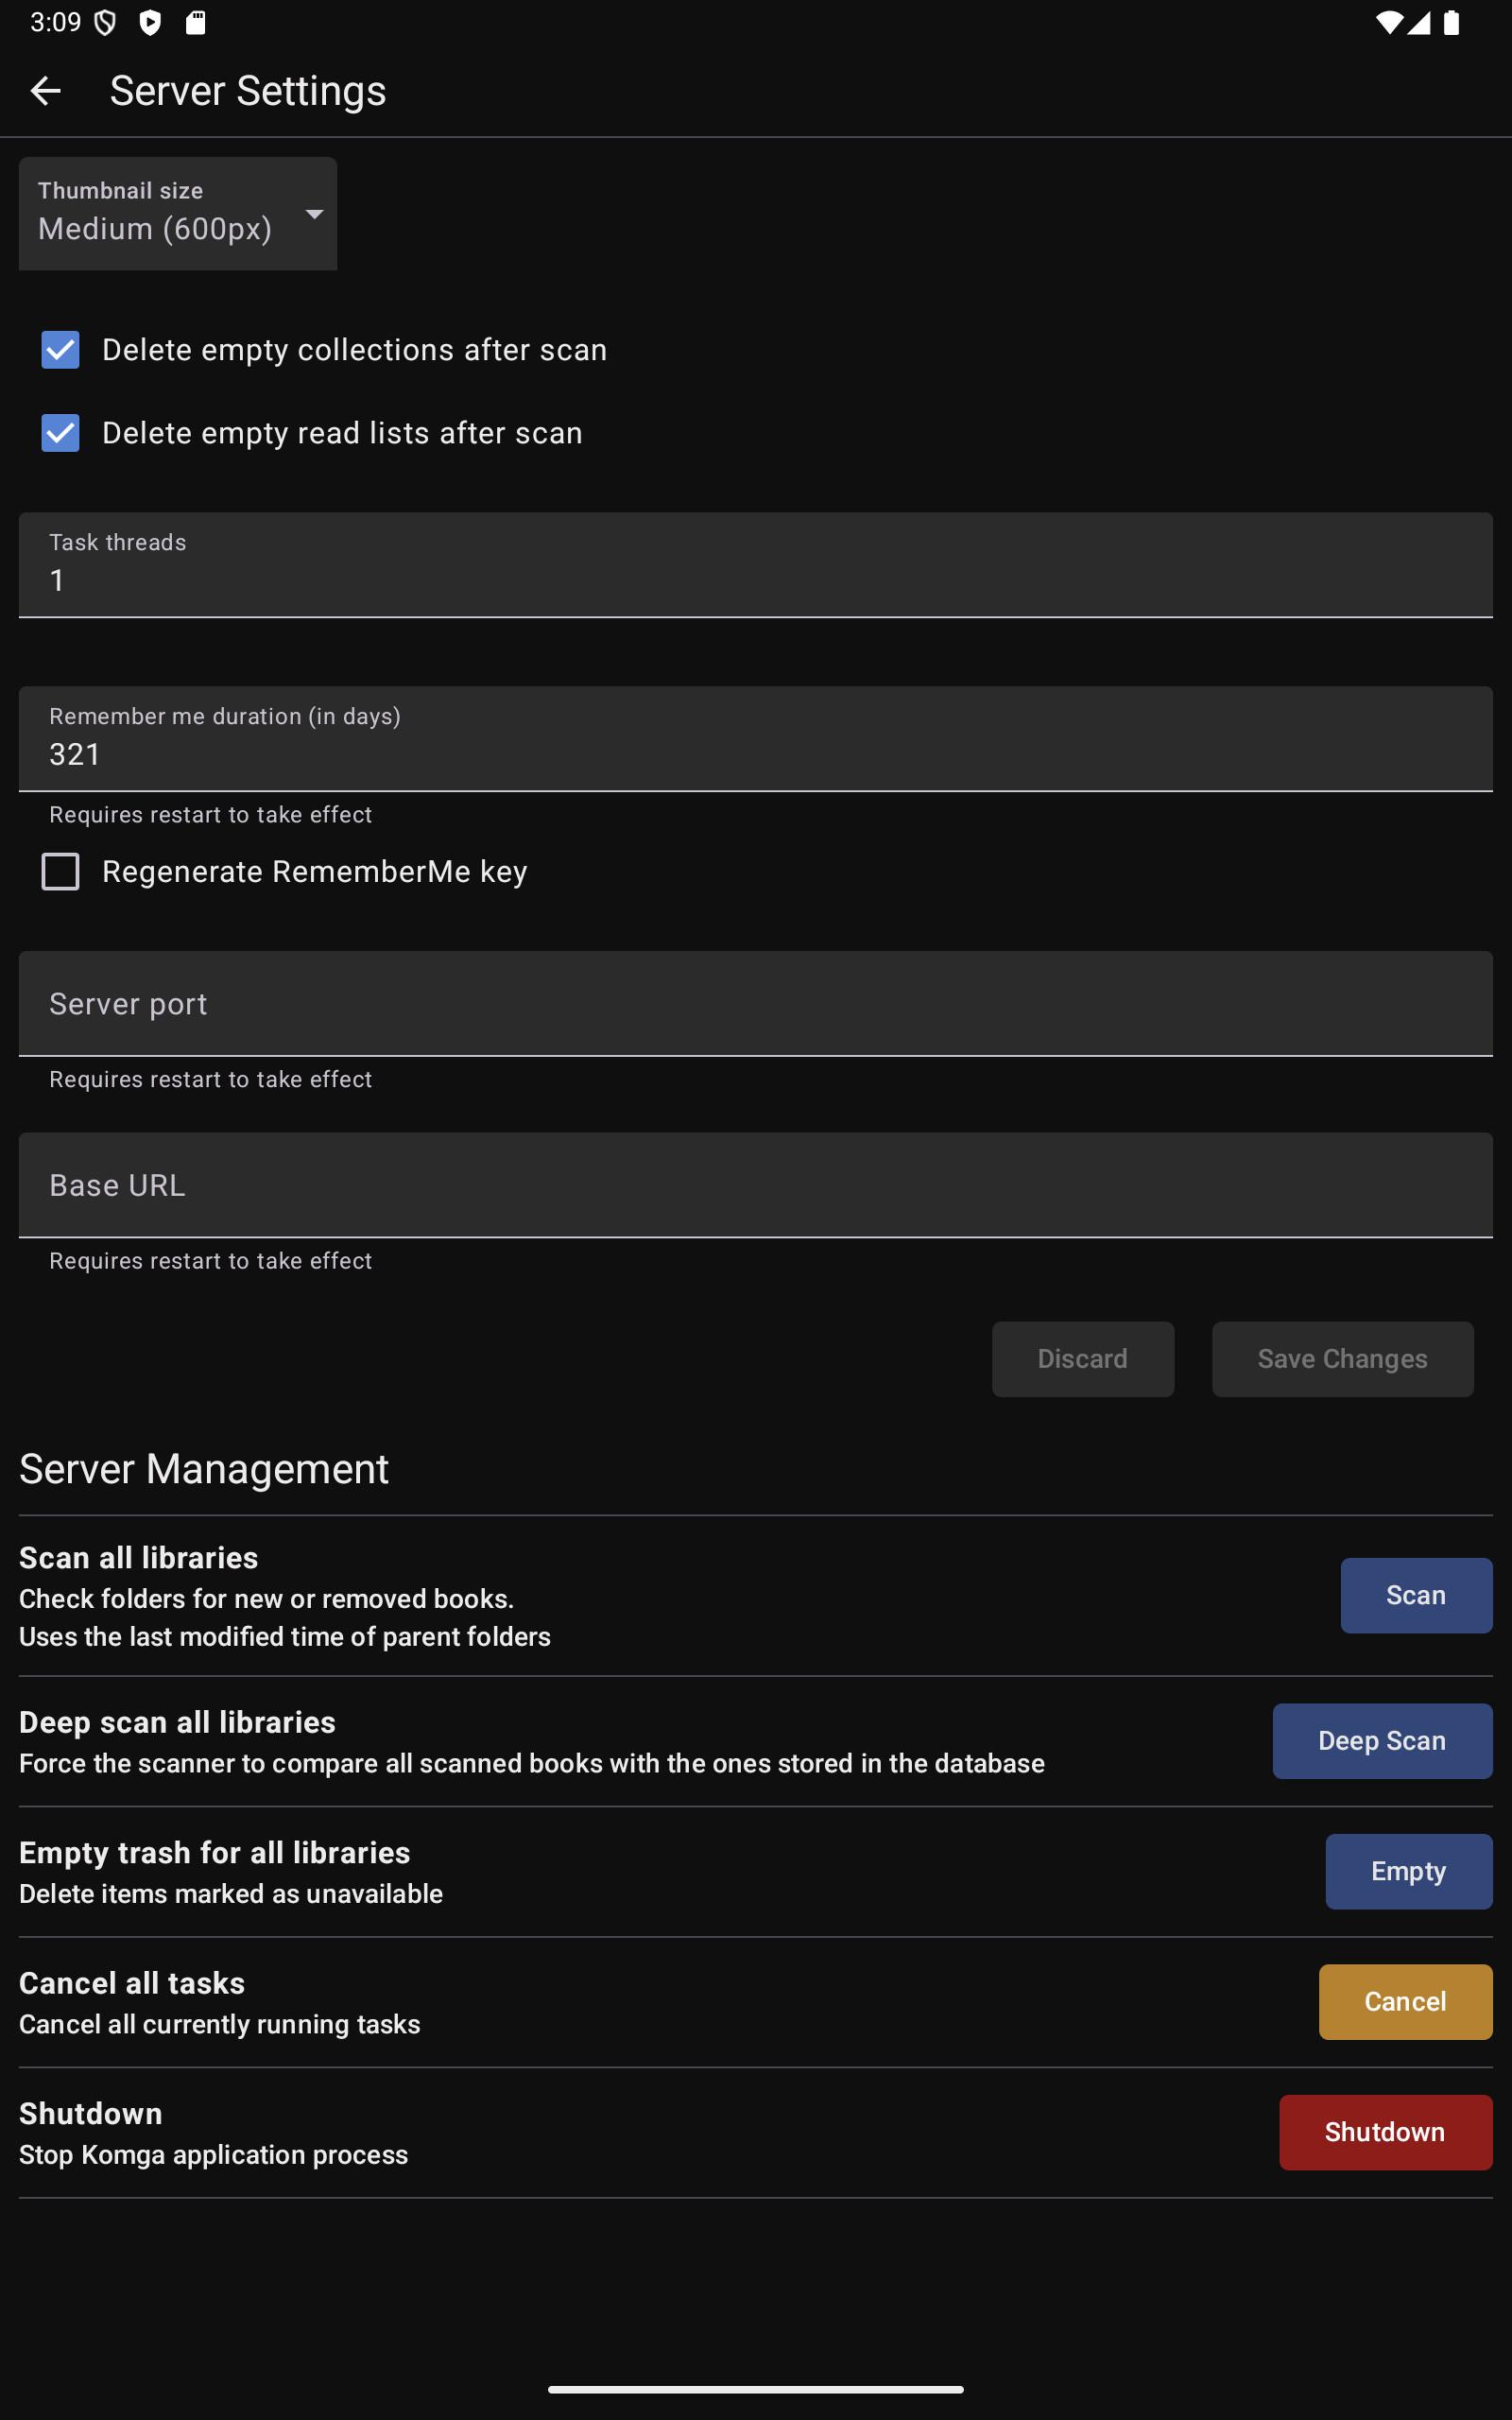1512x2420 pixels.
Task: Click the Save Changes button
Action: pos(1343,1359)
